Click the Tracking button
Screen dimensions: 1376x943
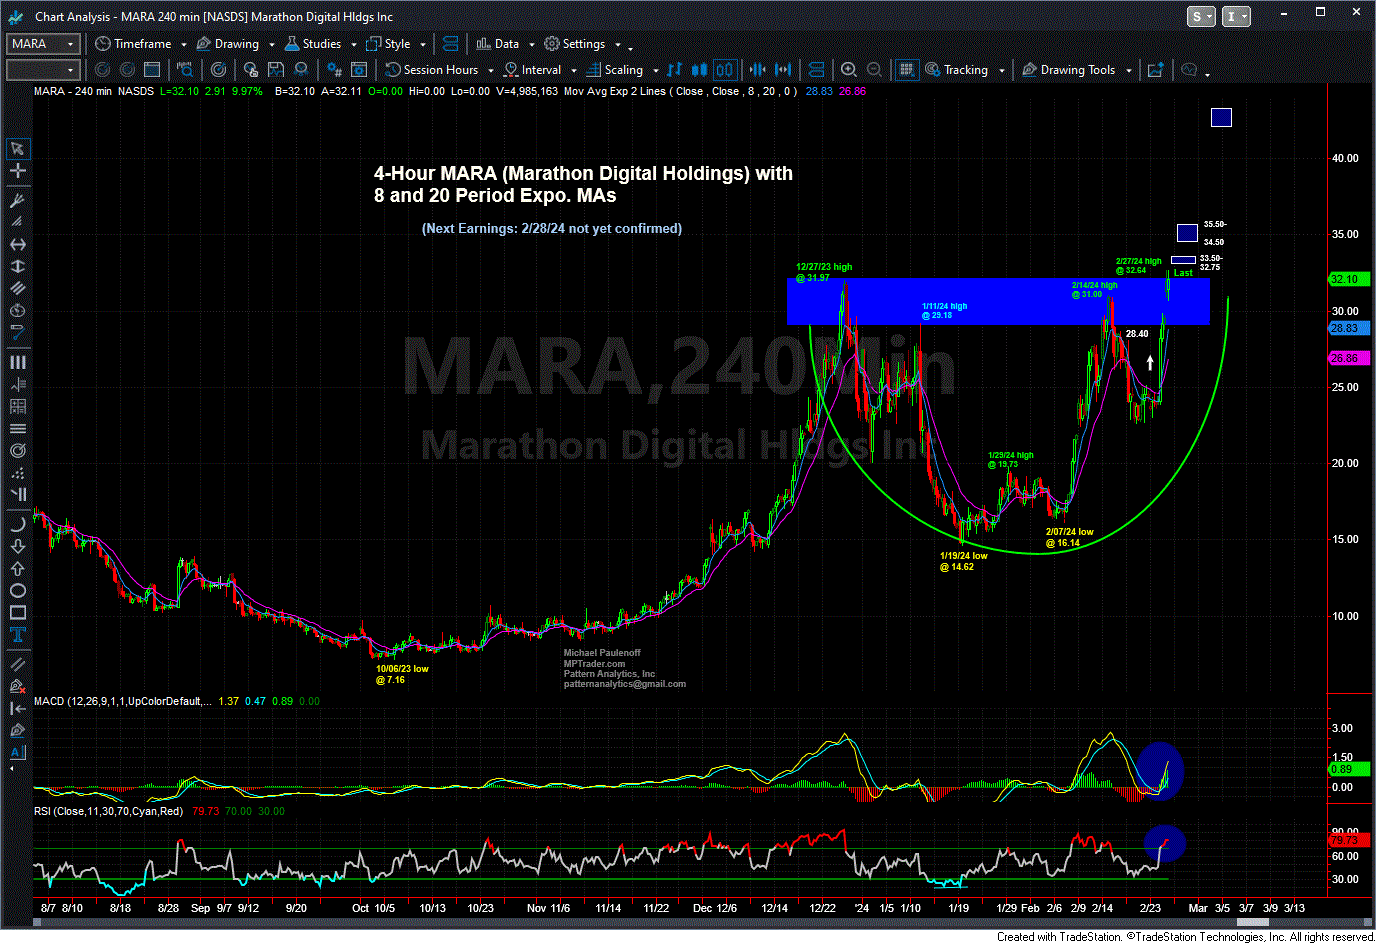pos(957,70)
